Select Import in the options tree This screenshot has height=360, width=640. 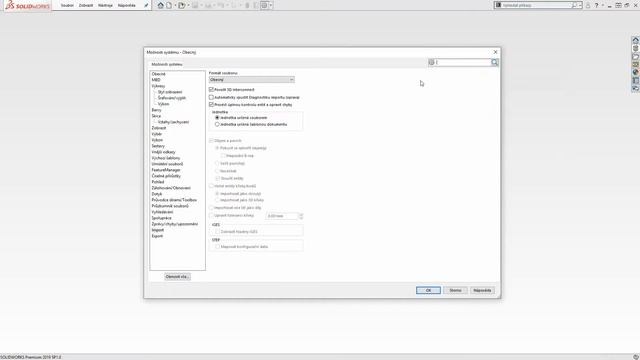point(158,230)
